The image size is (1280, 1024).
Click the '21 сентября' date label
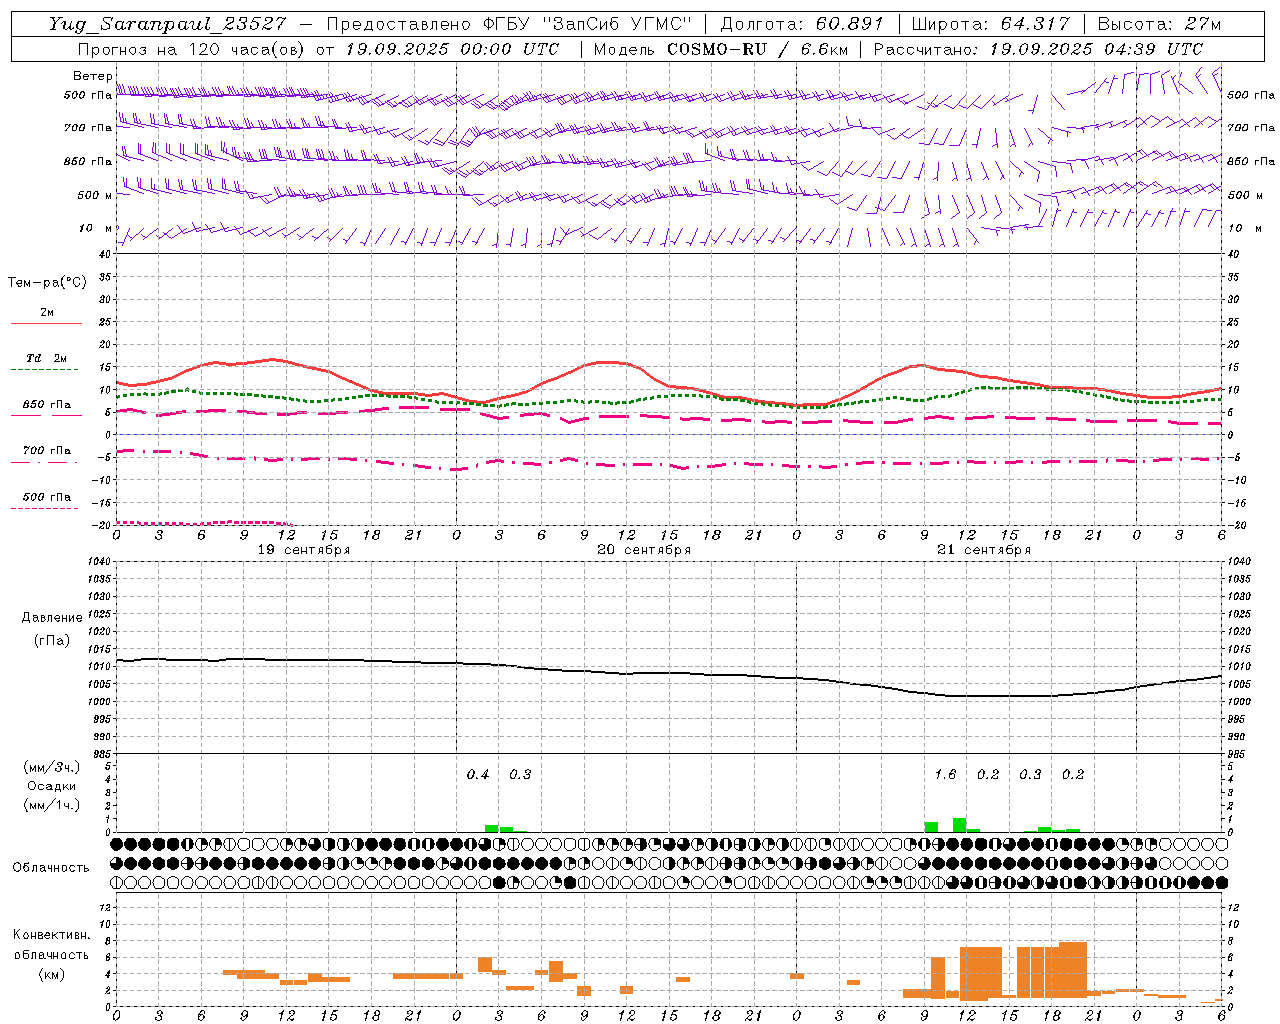(984, 550)
